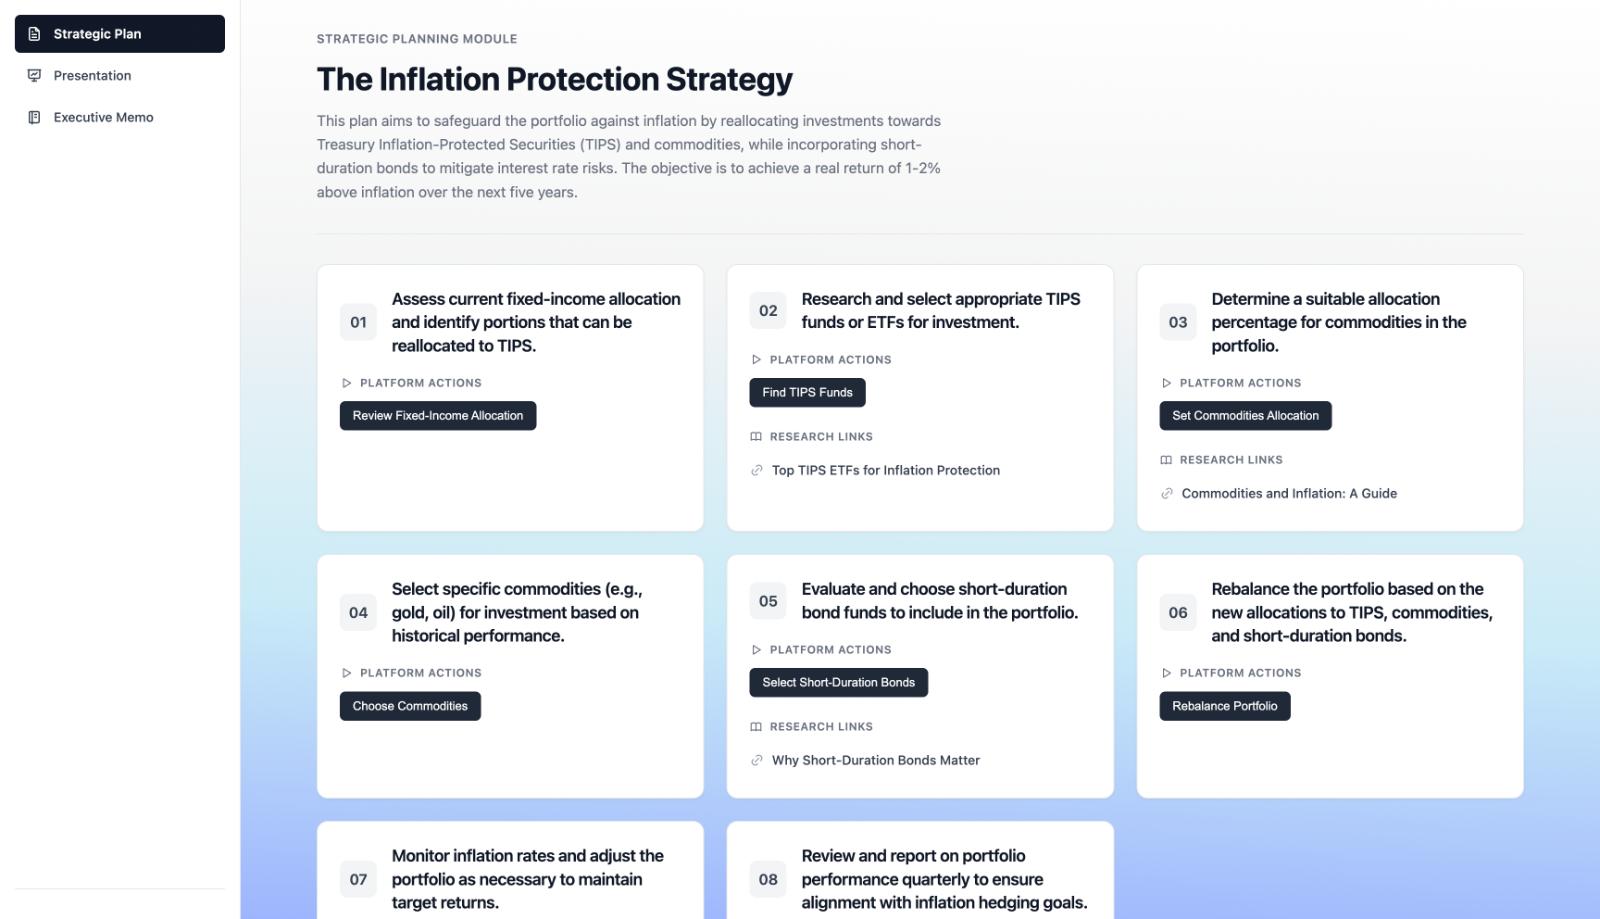This screenshot has width=1600, height=919.
Task: Click book icon next to step 02 Research Links
Action: click(x=756, y=437)
